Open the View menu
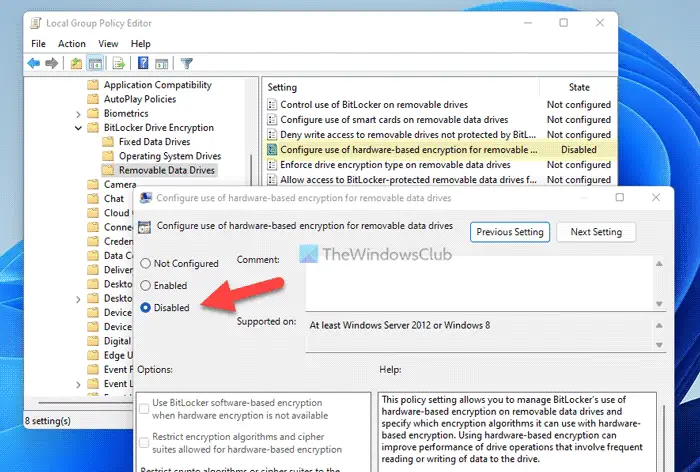 [x=108, y=44]
